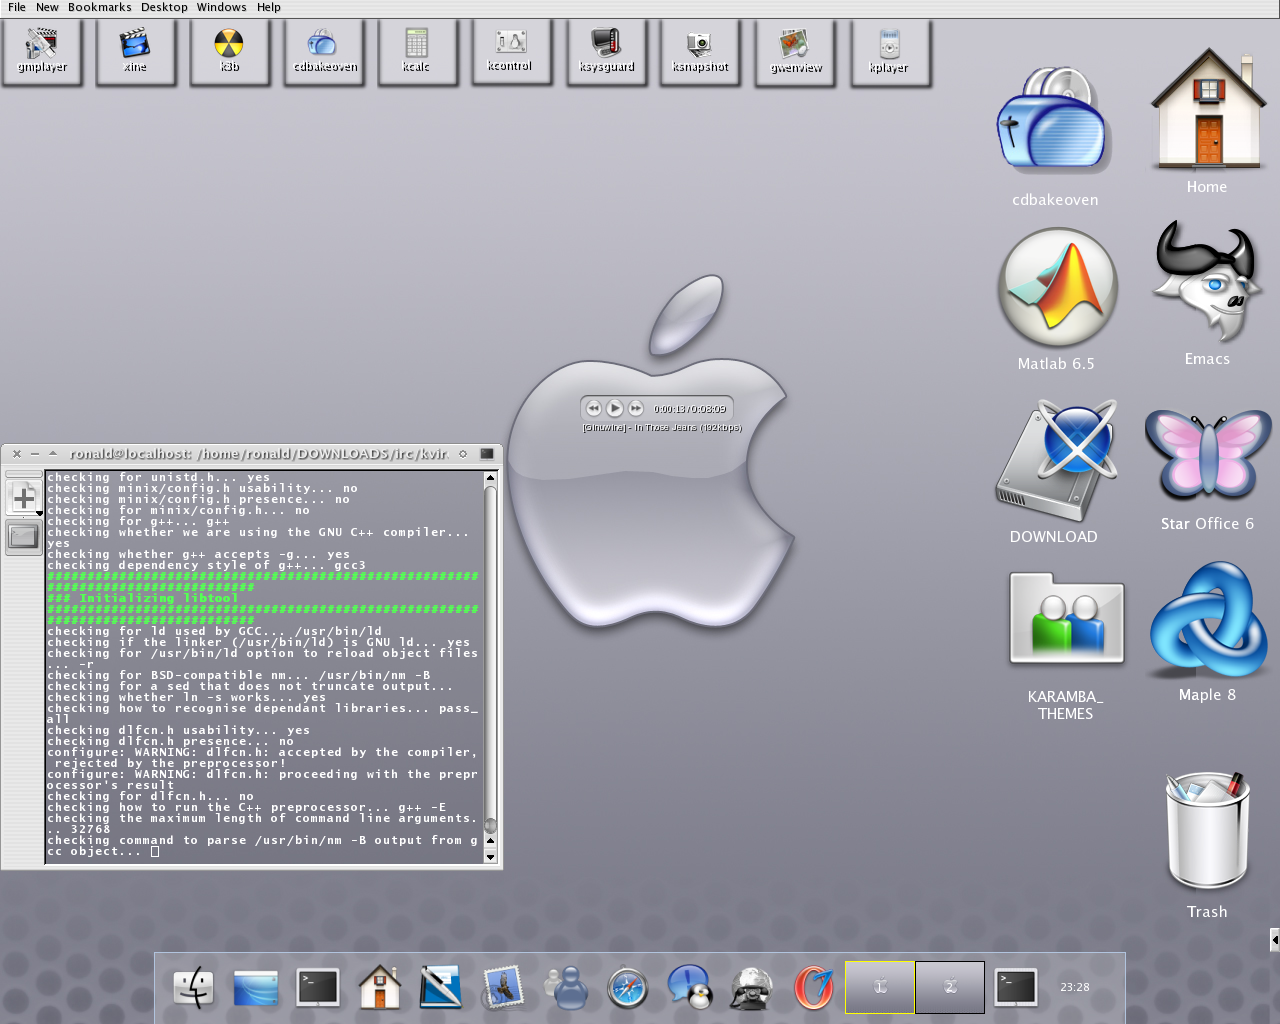This screenshot has width=1280, height=1024.
Task: Click the terminal scrollbar bottom down arrow
Action: [490, 857]
